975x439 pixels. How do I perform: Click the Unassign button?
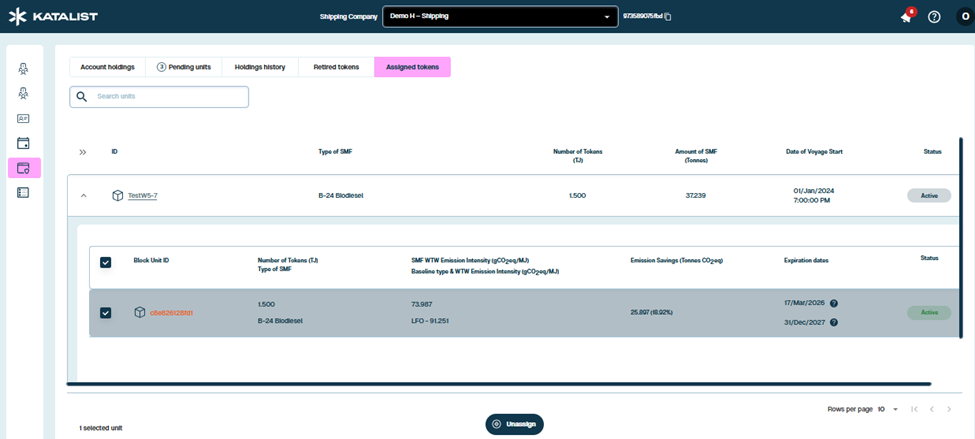514,424
